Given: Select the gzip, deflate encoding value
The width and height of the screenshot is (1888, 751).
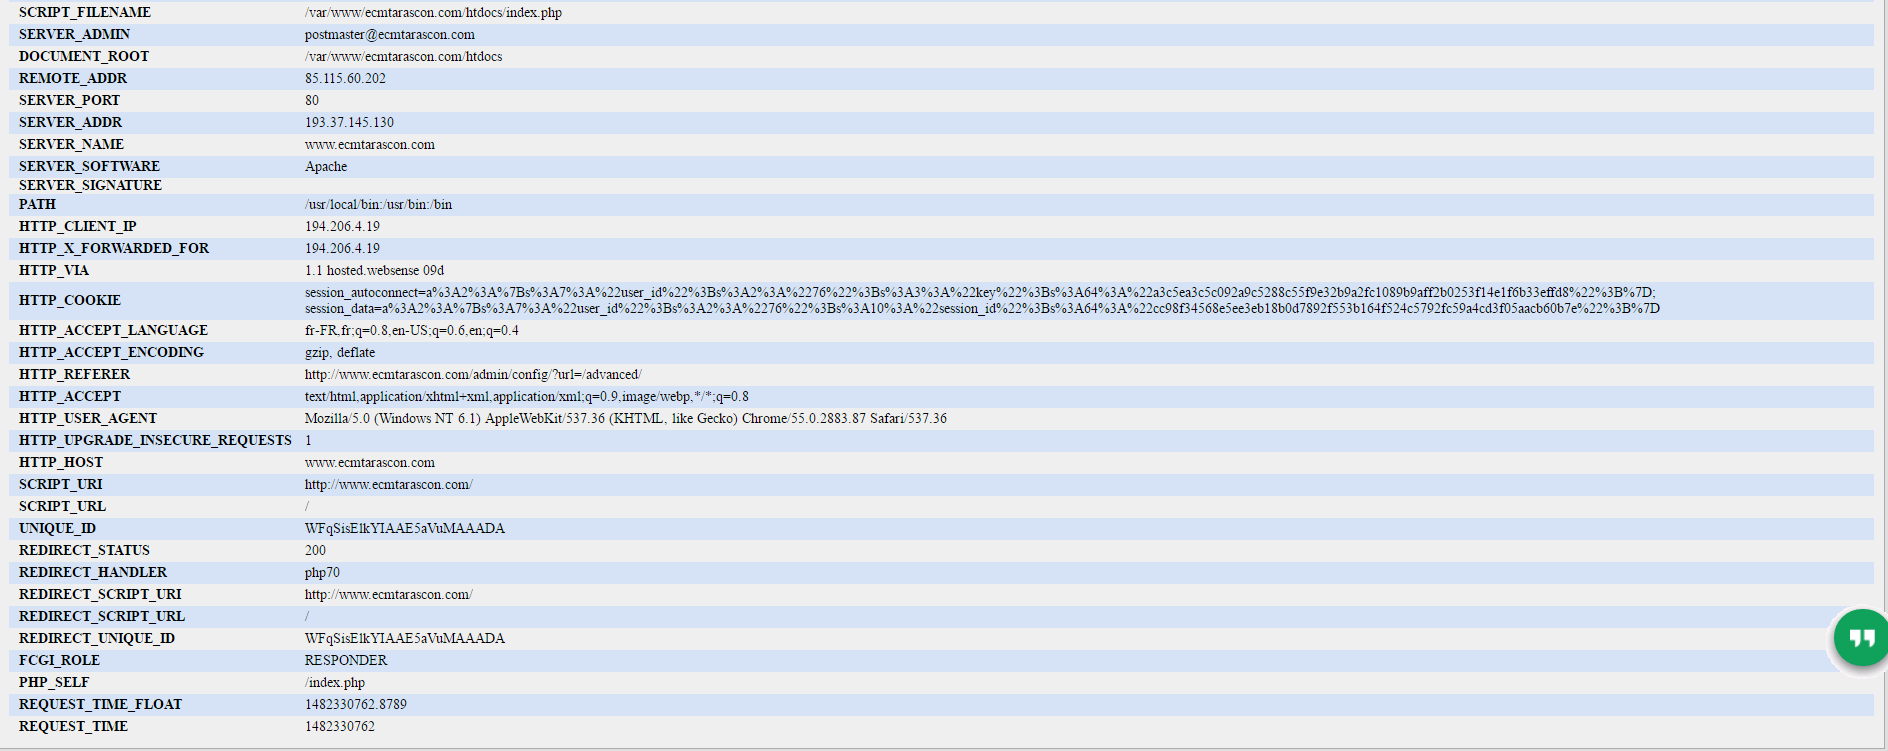Looking at the screenshot, I should pyautogui.click(x=340, y=353).
